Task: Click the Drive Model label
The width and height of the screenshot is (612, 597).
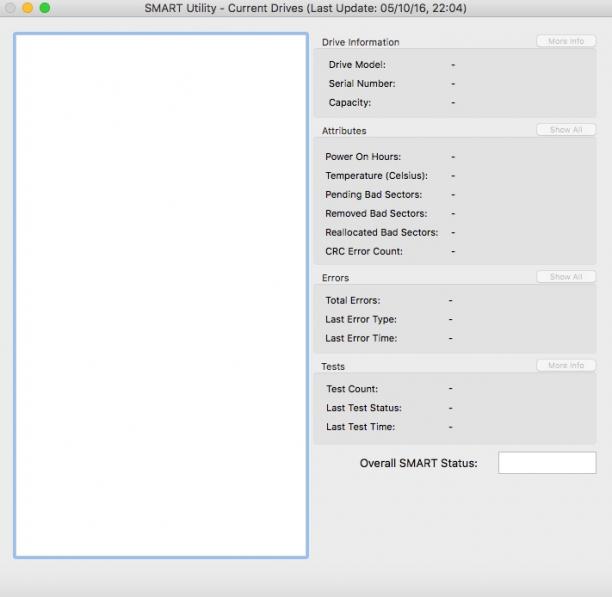Action: 357,65
